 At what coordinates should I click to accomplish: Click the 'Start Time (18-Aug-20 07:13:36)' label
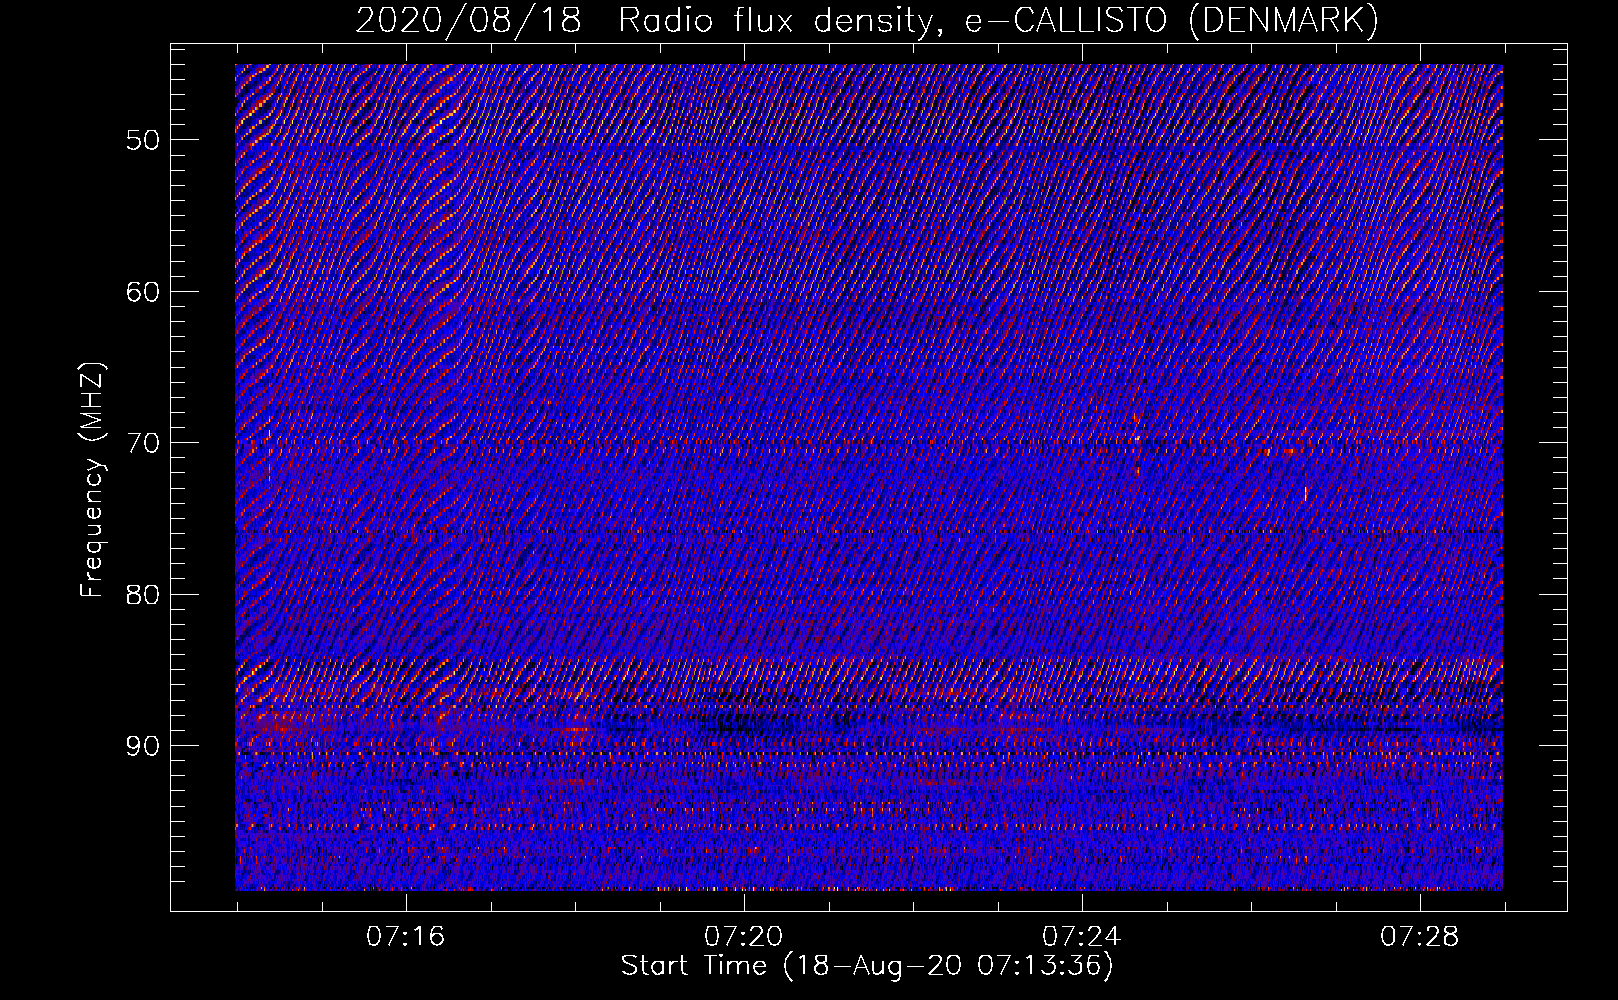(x=867, y=966)
